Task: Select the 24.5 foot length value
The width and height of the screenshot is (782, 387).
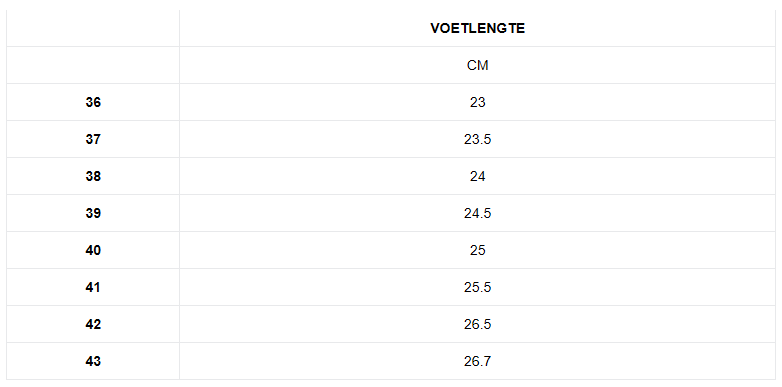Action: point(477,213)
